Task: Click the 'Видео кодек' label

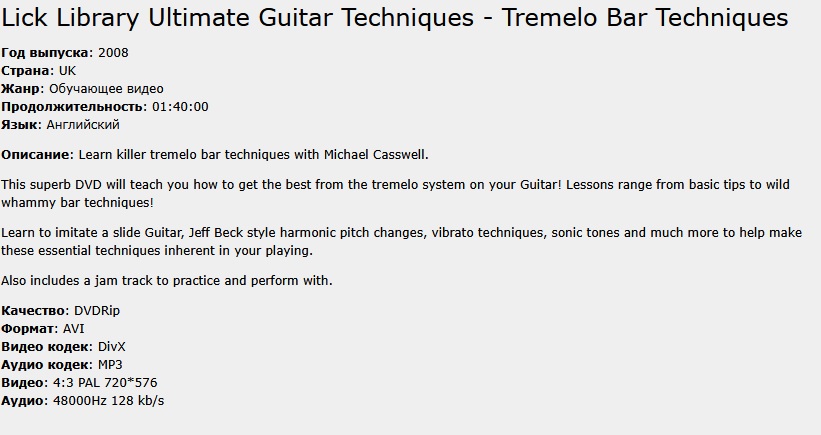Action: (44, 346)
